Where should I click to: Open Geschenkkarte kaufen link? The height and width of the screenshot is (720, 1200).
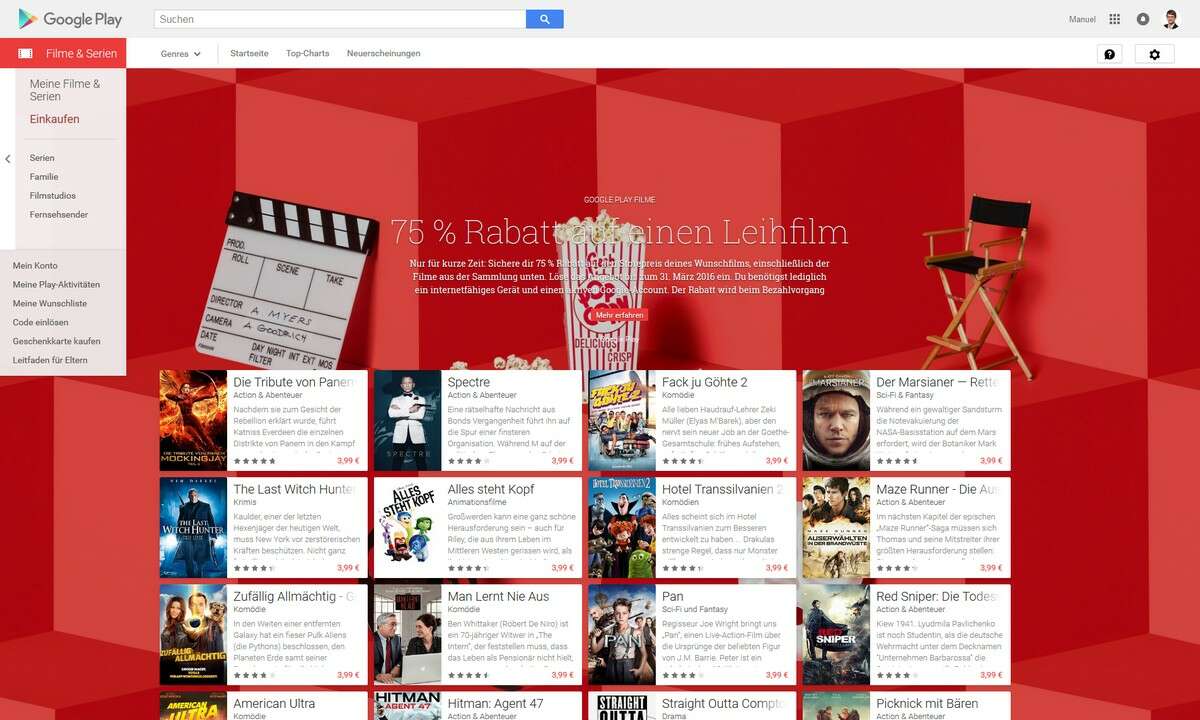[x=56, y=342]
